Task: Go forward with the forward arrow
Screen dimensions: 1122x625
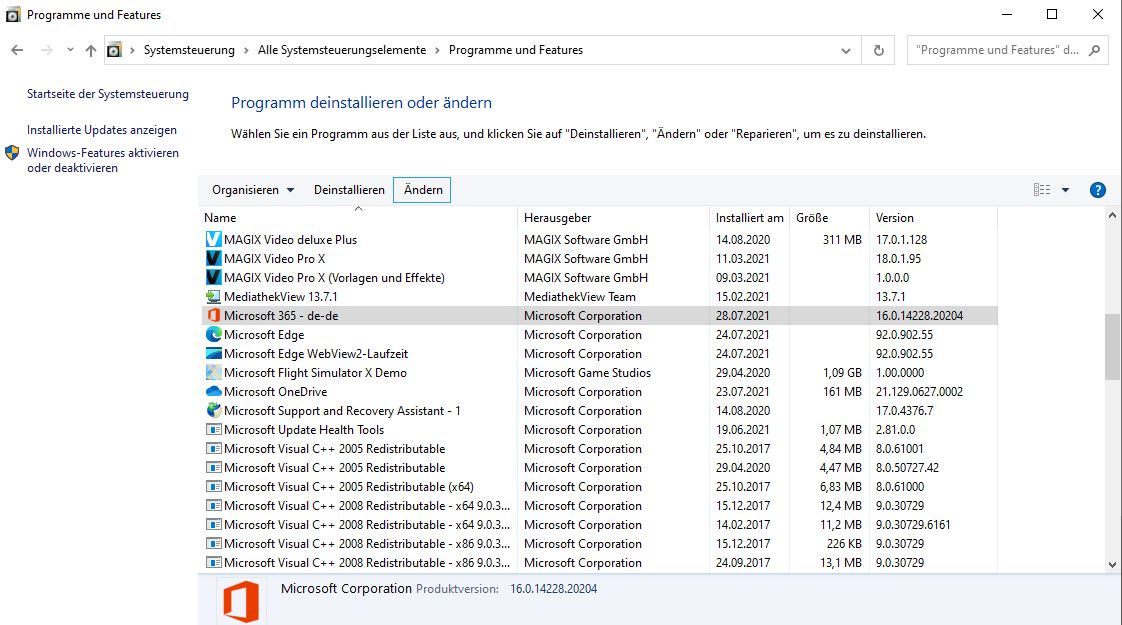Action: (47, 50)
